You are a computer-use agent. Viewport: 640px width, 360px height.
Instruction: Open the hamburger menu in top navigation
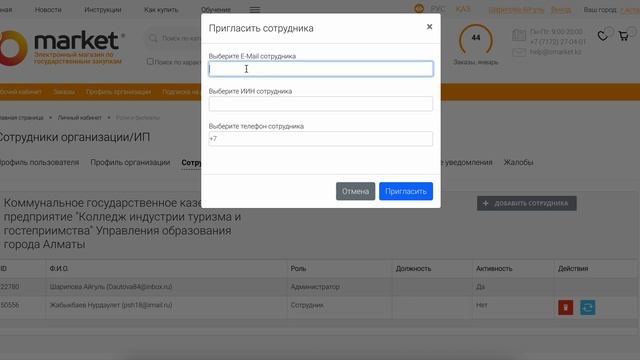[x=255, y=9]
